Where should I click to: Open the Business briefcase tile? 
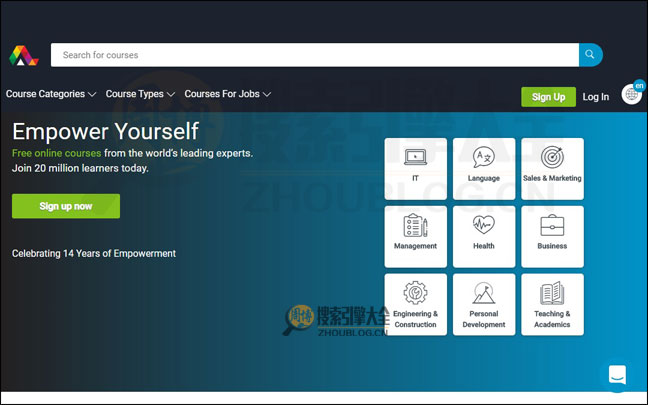[x=552, y=236]
